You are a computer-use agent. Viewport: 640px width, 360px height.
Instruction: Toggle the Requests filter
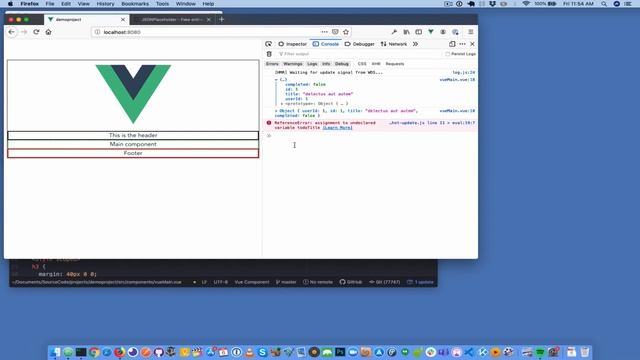point(395,64)
